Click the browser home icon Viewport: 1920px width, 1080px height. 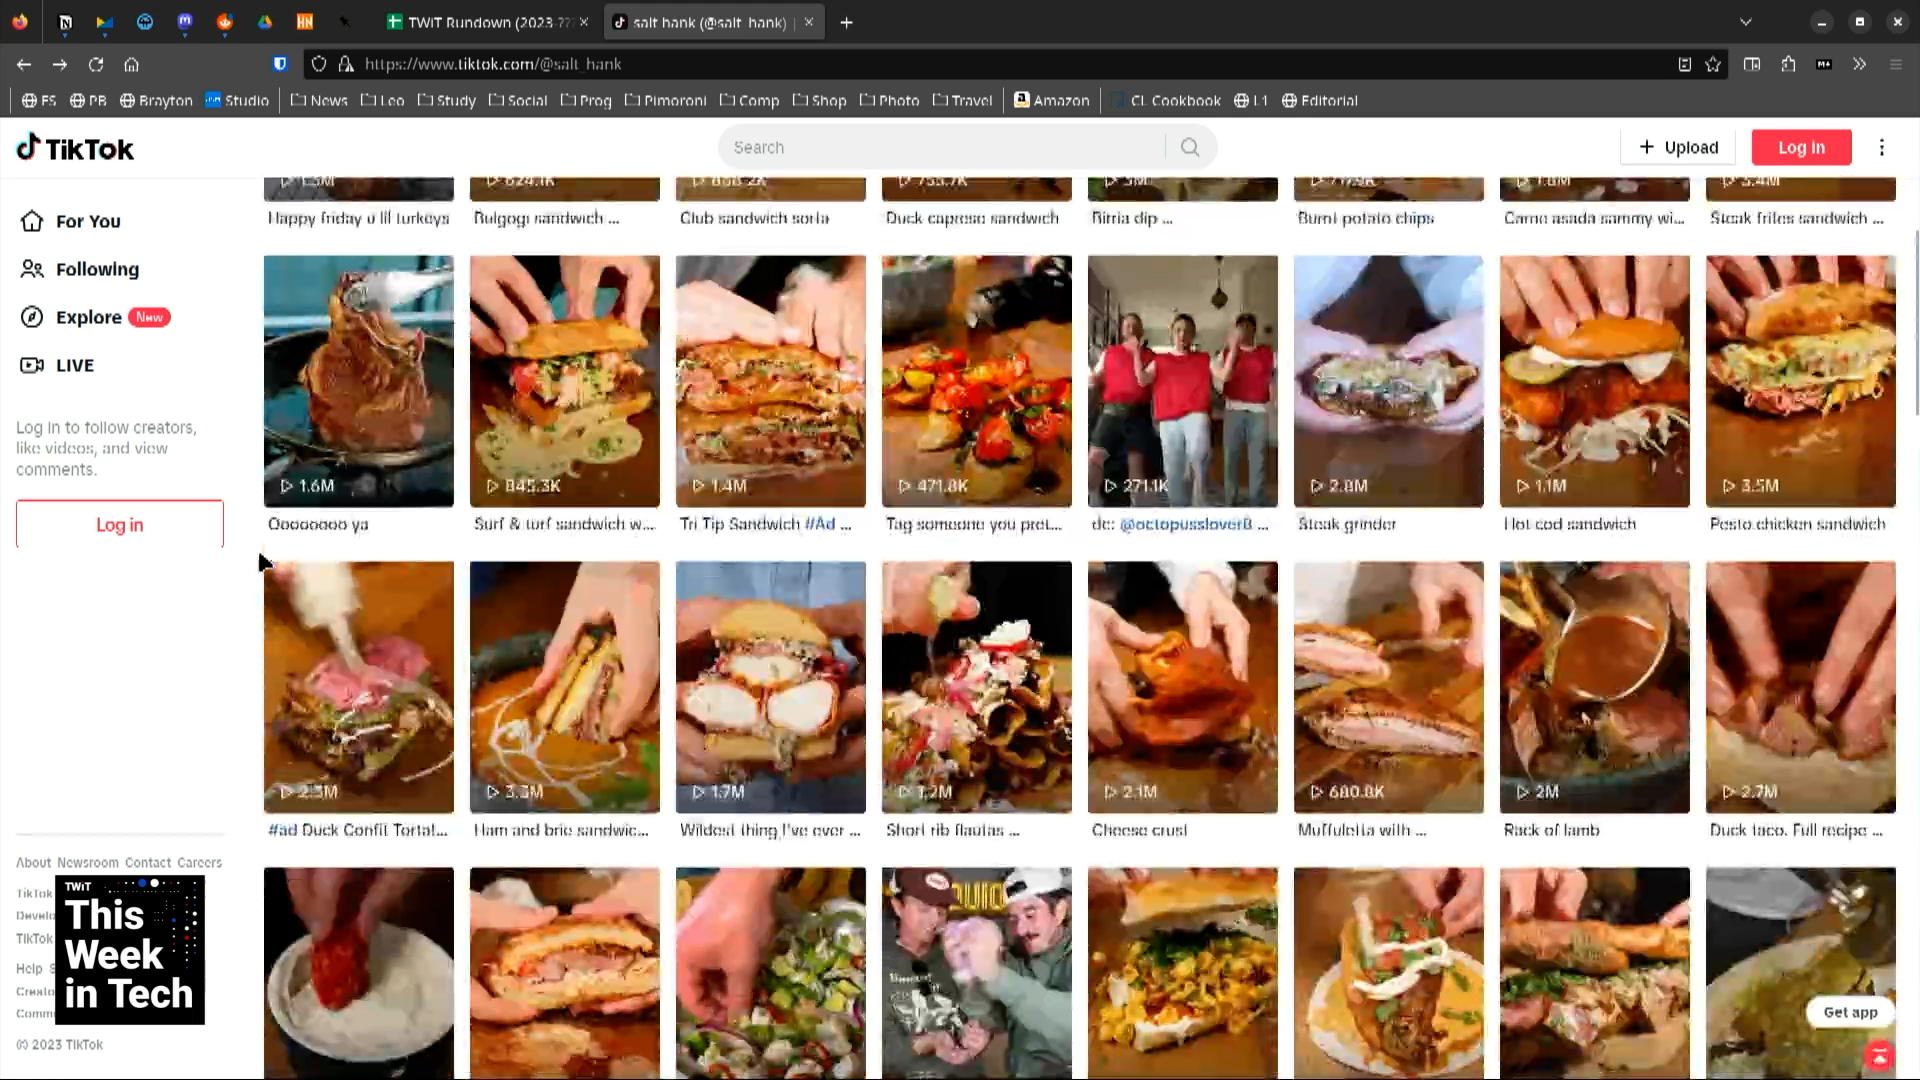click(131, 64)
